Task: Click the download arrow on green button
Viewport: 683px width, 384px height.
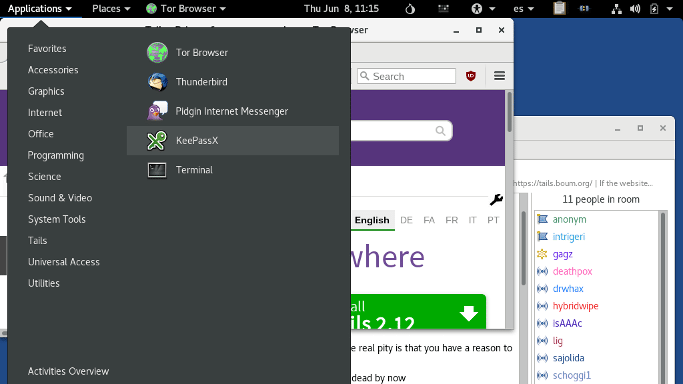Action: (x=469, y=313)
